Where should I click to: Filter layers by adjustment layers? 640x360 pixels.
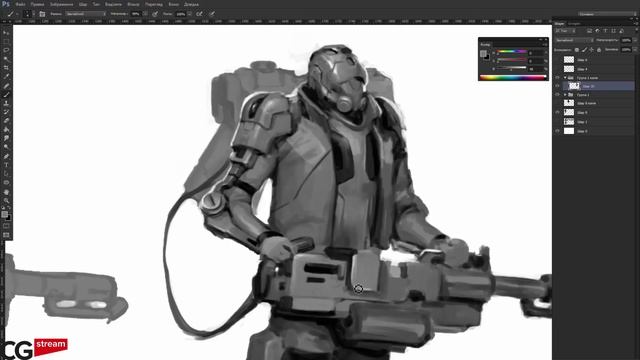[x=598, y=31]
